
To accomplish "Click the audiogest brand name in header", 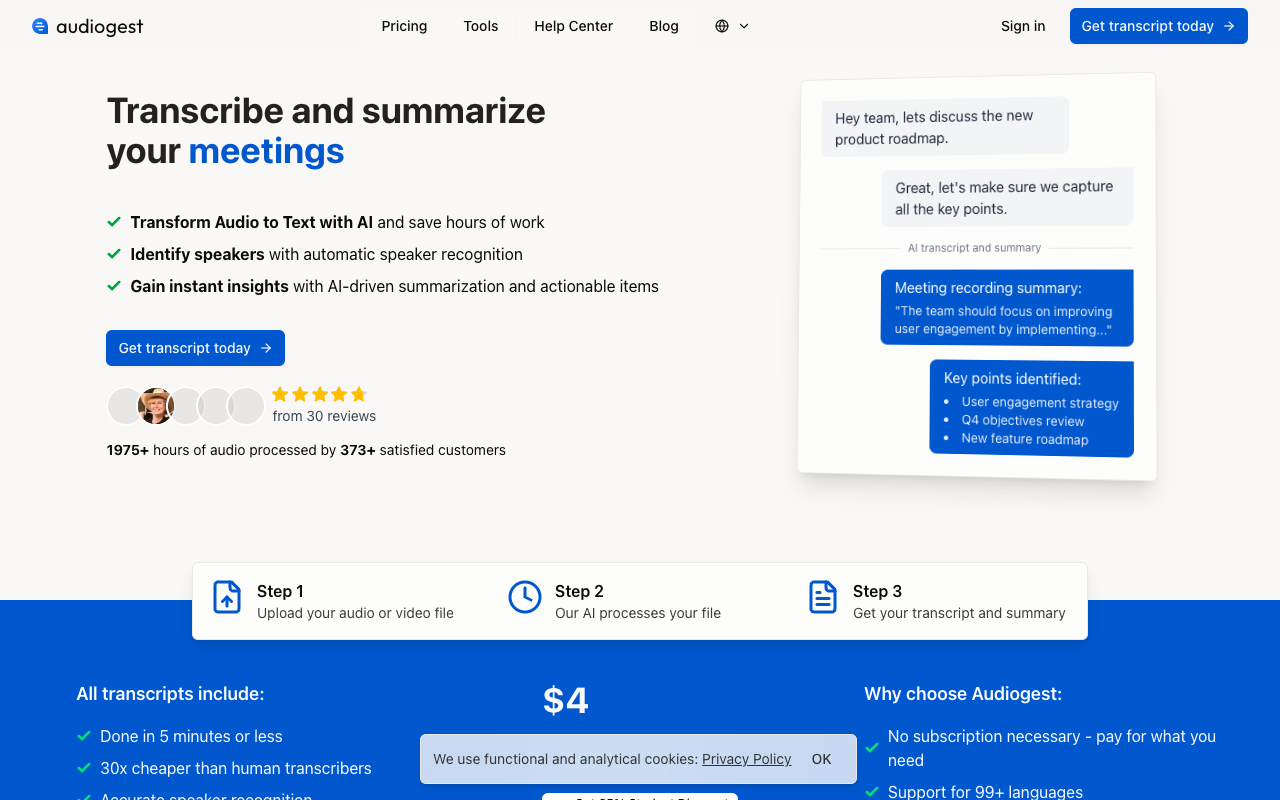I will pyautogui.click(x=100, y=27).
